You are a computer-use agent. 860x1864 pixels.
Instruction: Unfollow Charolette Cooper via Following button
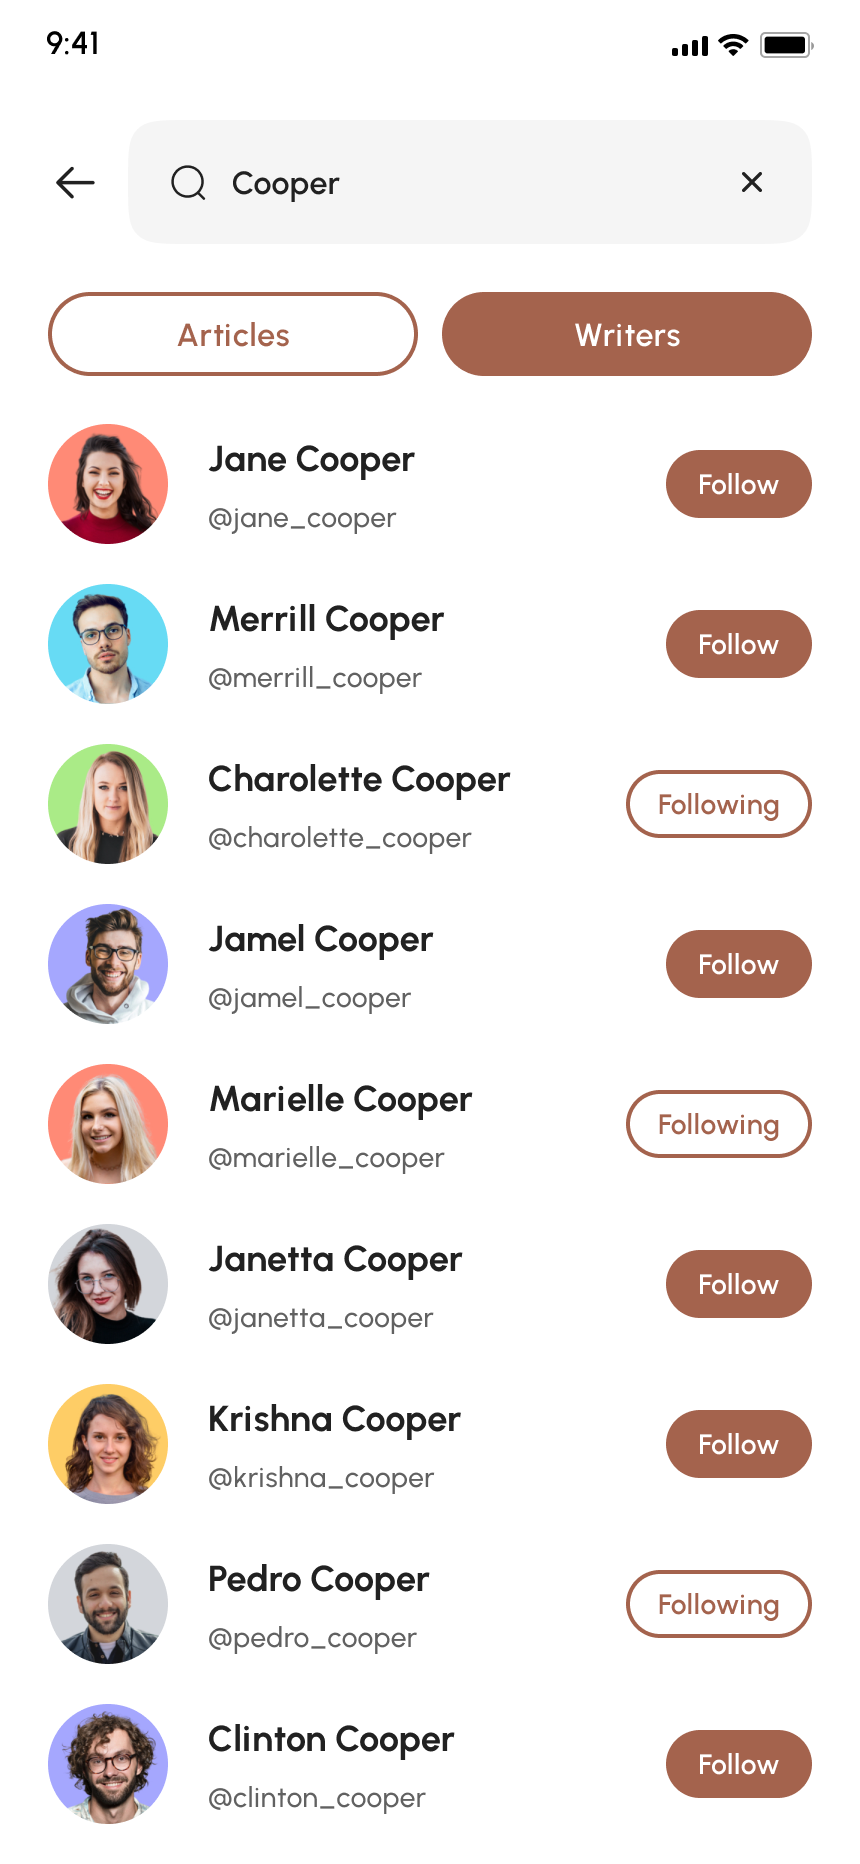pyautogui.click(x=719, y=804)
